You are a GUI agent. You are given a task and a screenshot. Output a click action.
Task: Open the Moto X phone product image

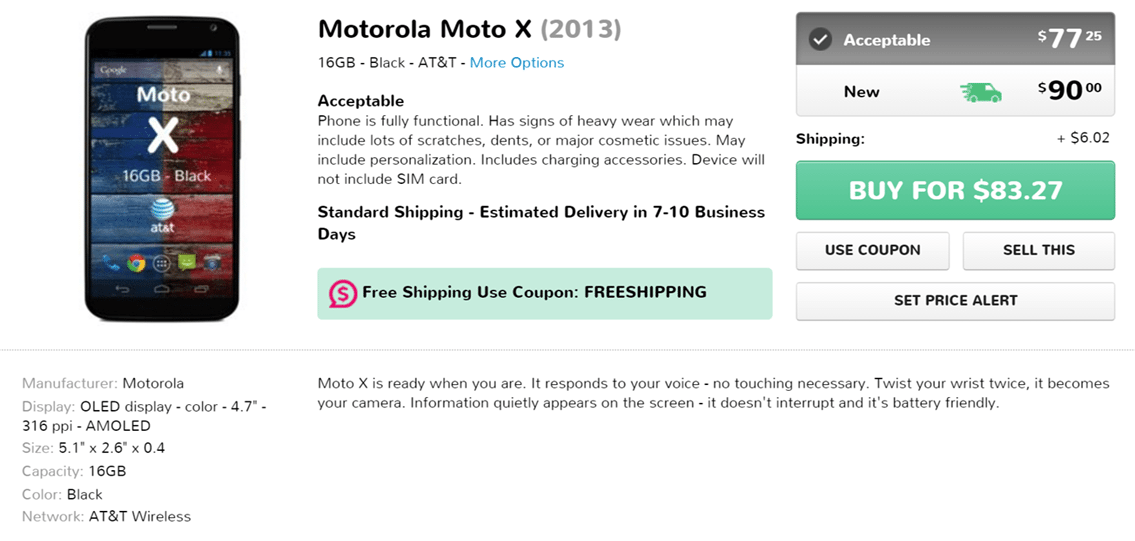tap(162, 169)
